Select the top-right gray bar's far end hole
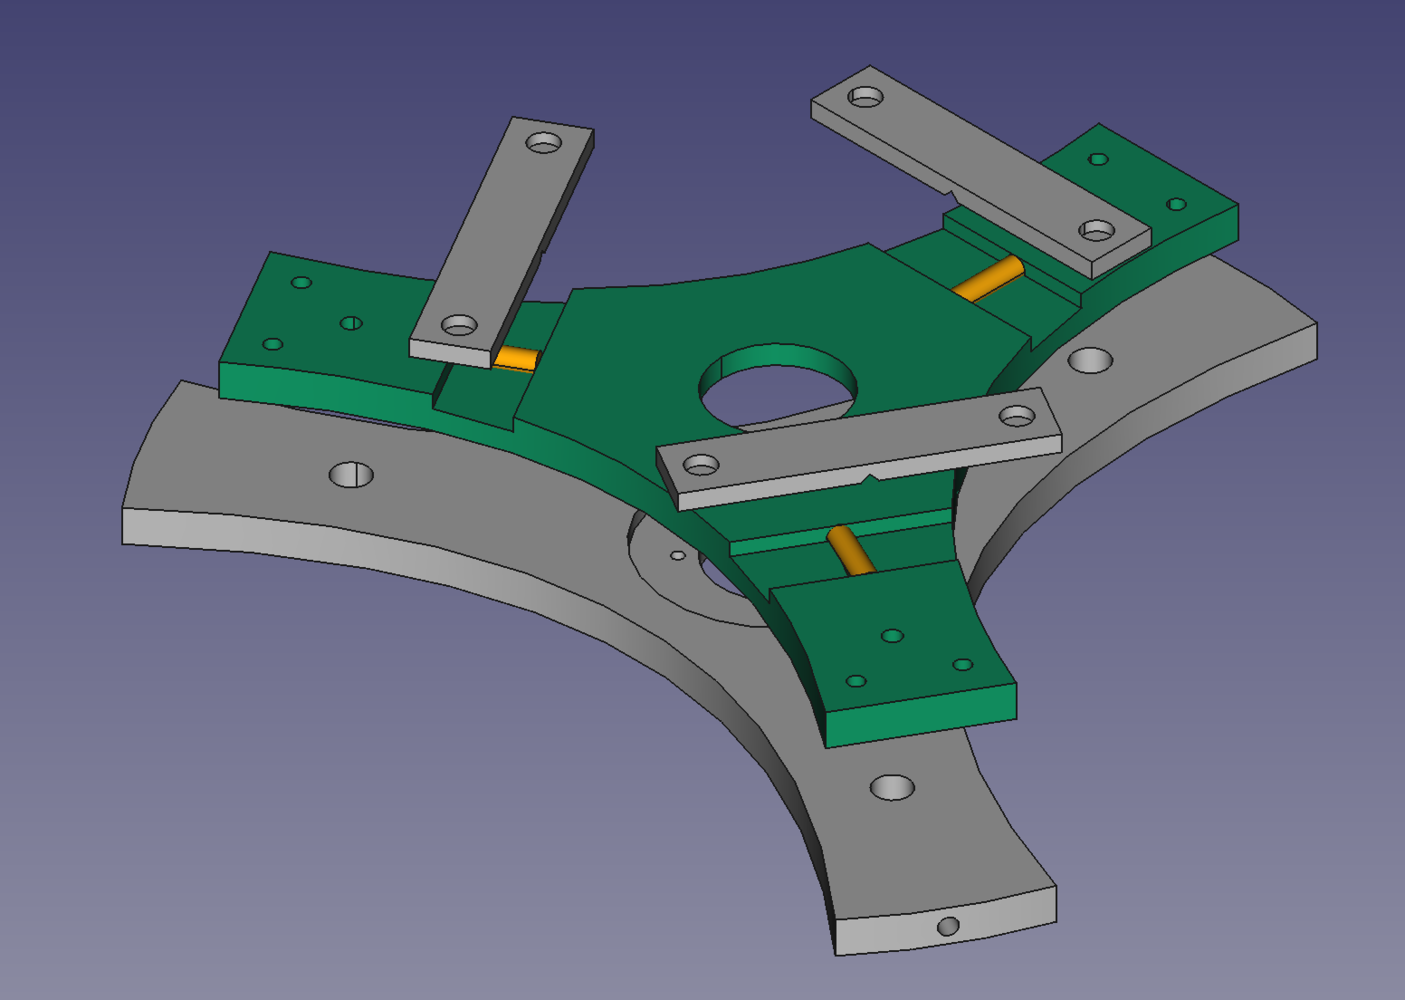The height and width of the screenshot is (1000, 1405). [x=866, y=97]
